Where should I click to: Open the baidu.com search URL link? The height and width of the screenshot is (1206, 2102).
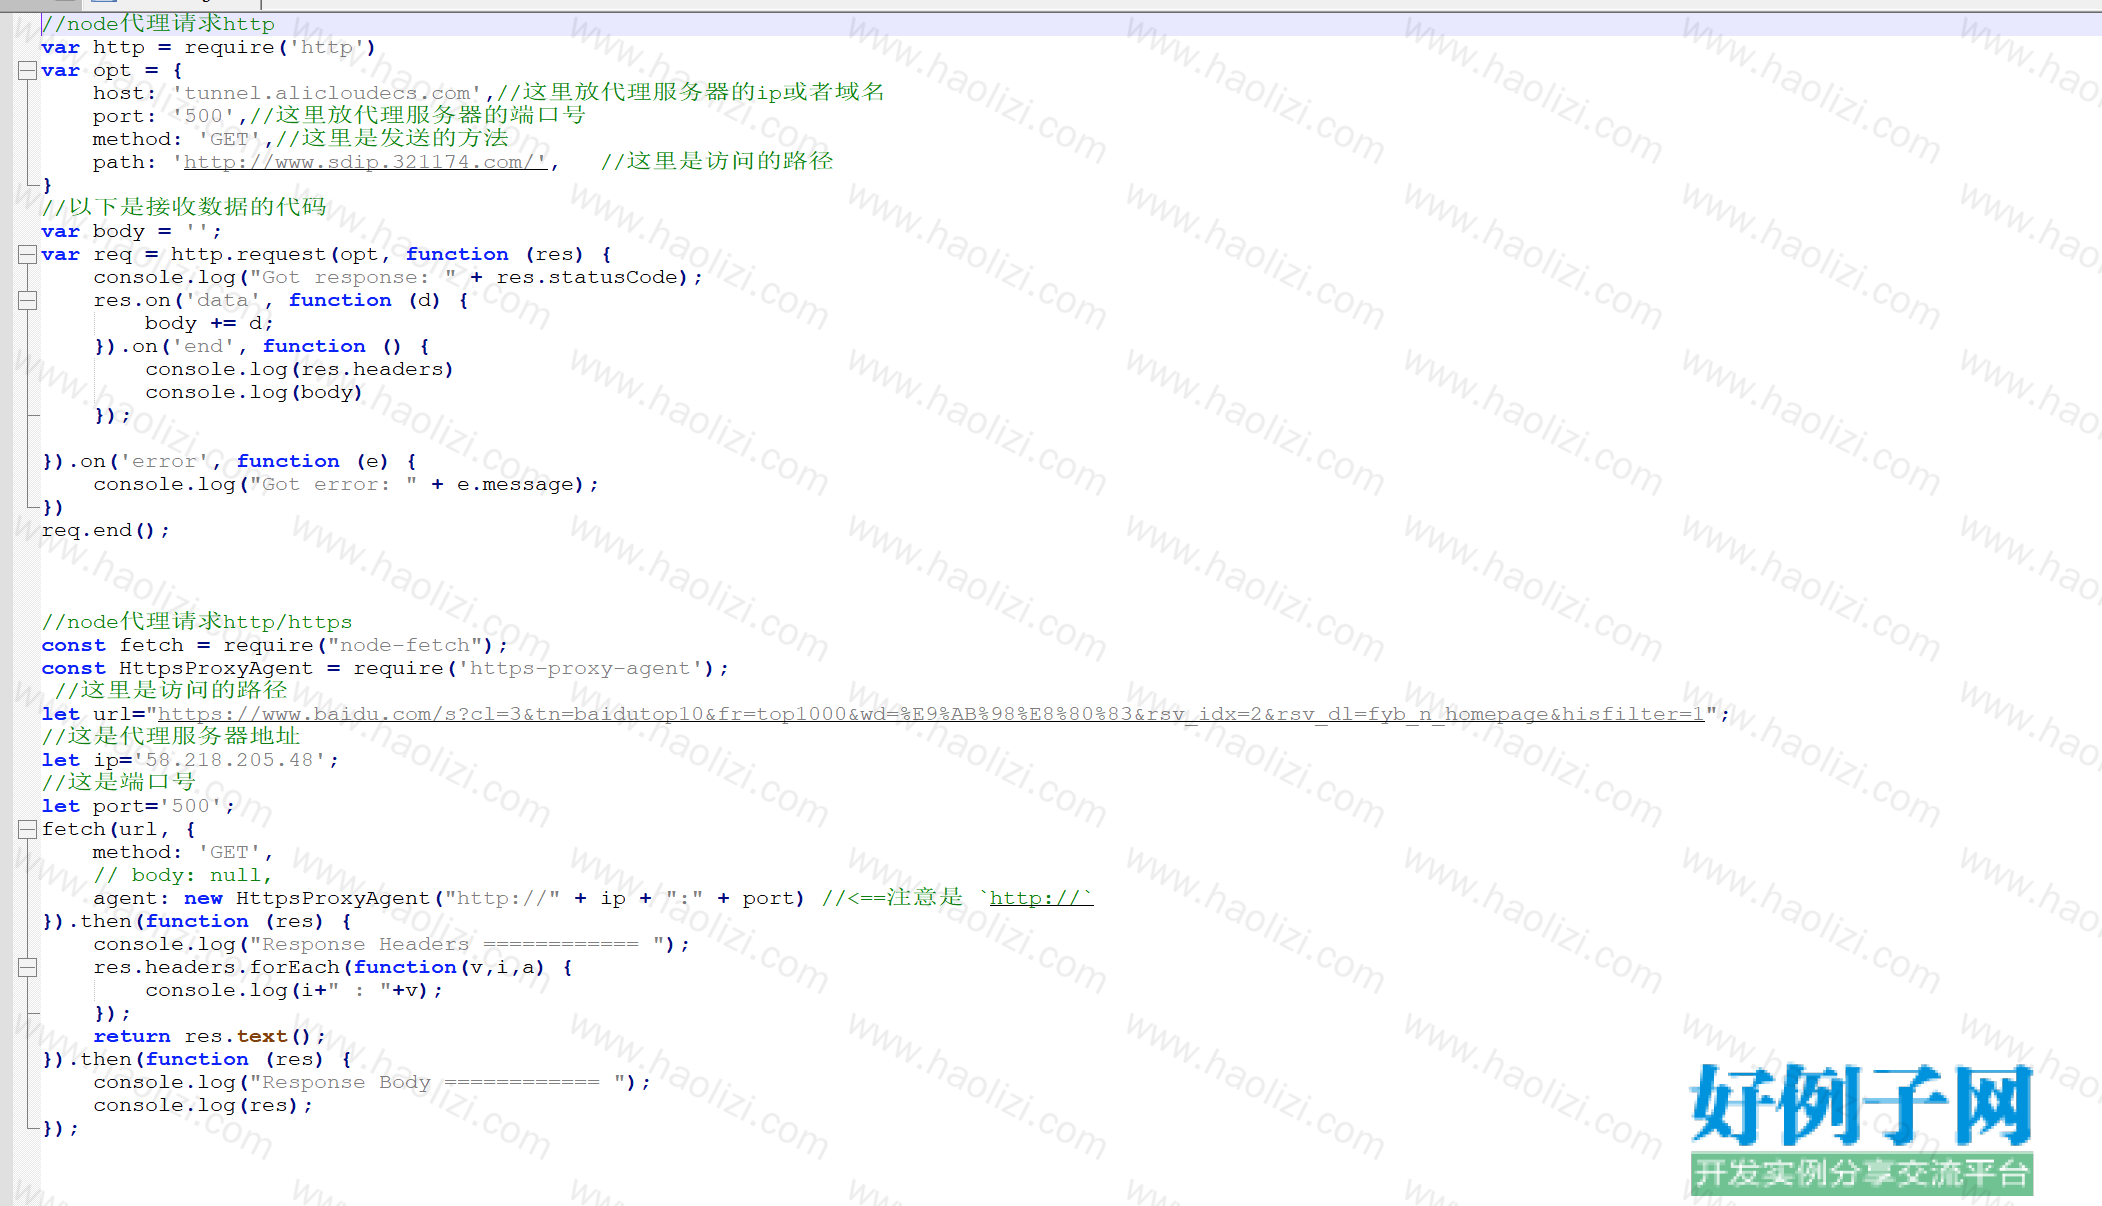coord(931,714)
